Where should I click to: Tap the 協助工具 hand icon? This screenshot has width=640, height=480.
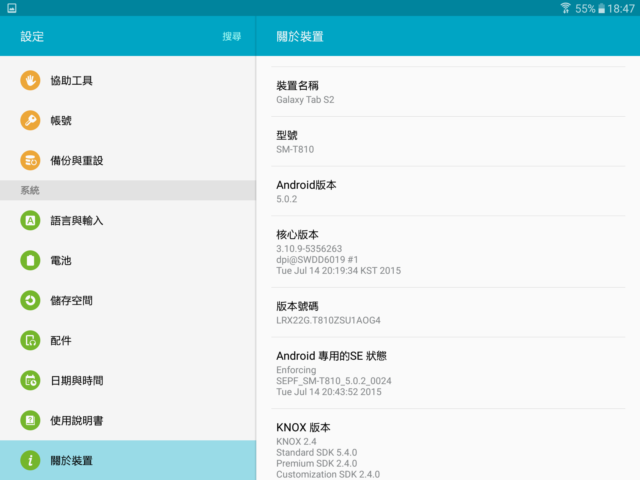(x=30, y=80)
